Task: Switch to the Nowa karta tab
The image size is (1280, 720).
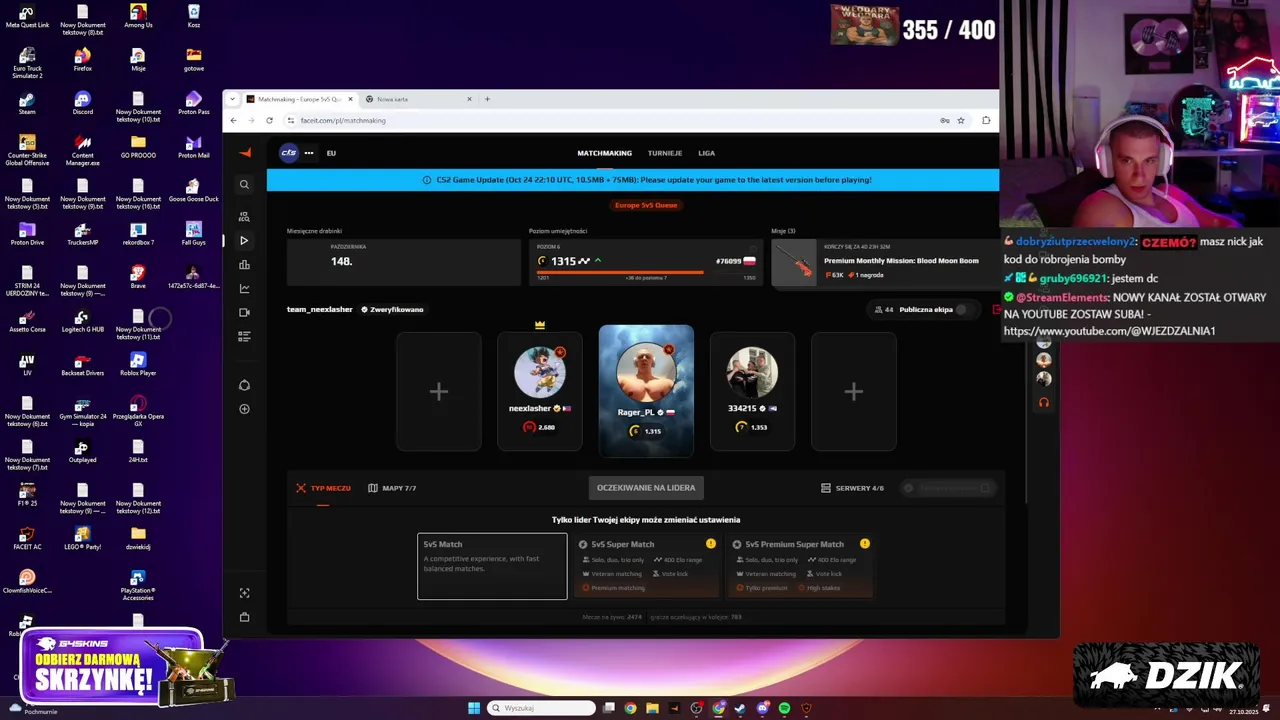Action: coord(418,99)
